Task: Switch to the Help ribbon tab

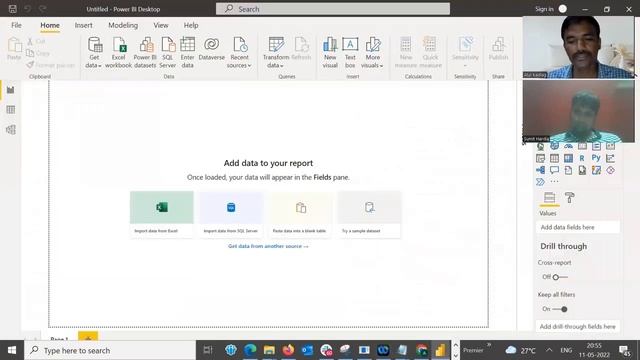Action: [x=191, y=25]
